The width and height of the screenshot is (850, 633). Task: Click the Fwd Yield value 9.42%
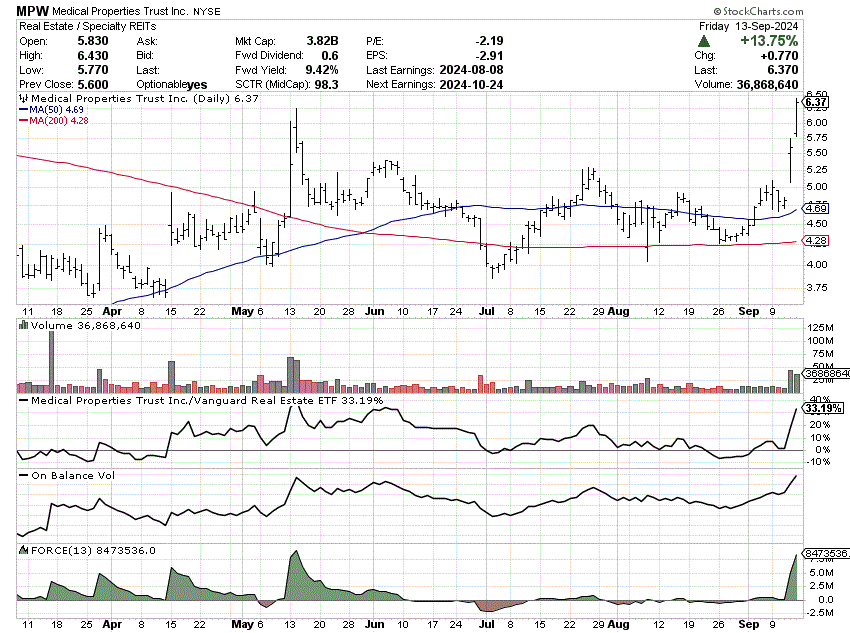point(322,70)
